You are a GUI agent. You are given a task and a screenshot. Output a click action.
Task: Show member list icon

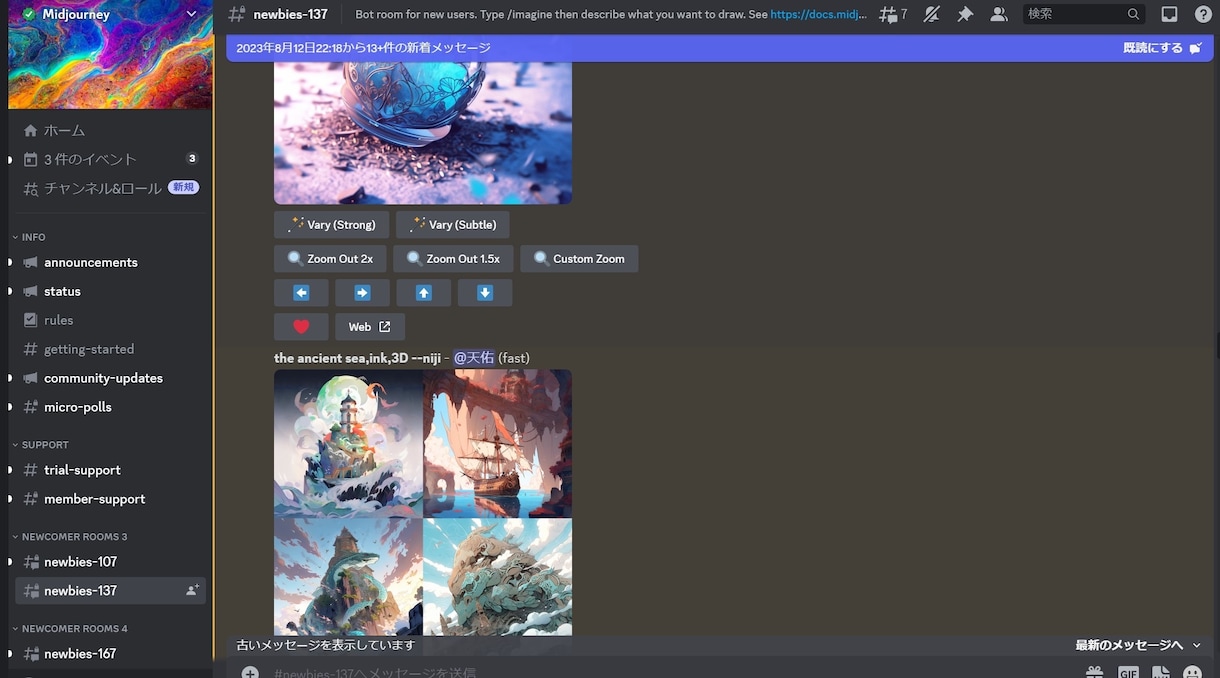[998, 14]
